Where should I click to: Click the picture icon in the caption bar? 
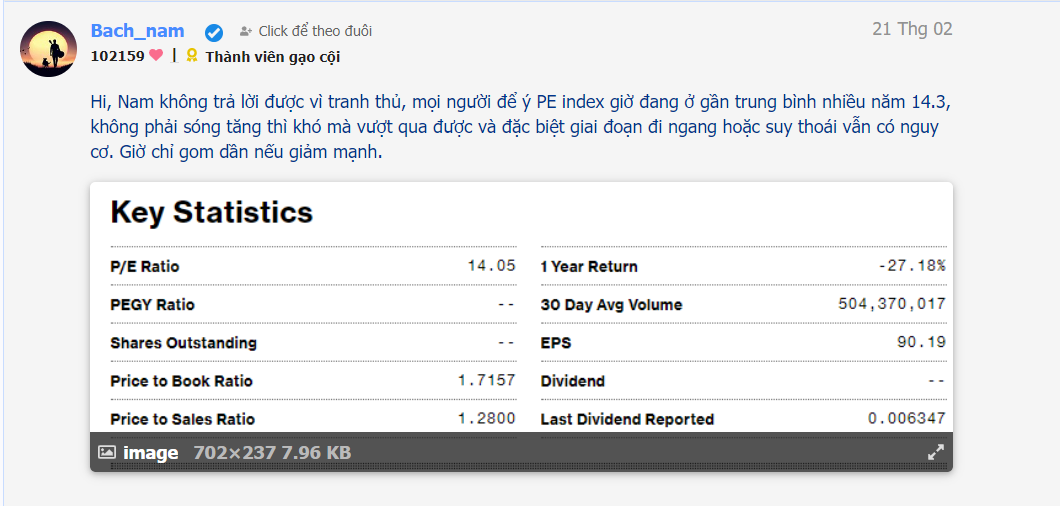coord(107,453)
